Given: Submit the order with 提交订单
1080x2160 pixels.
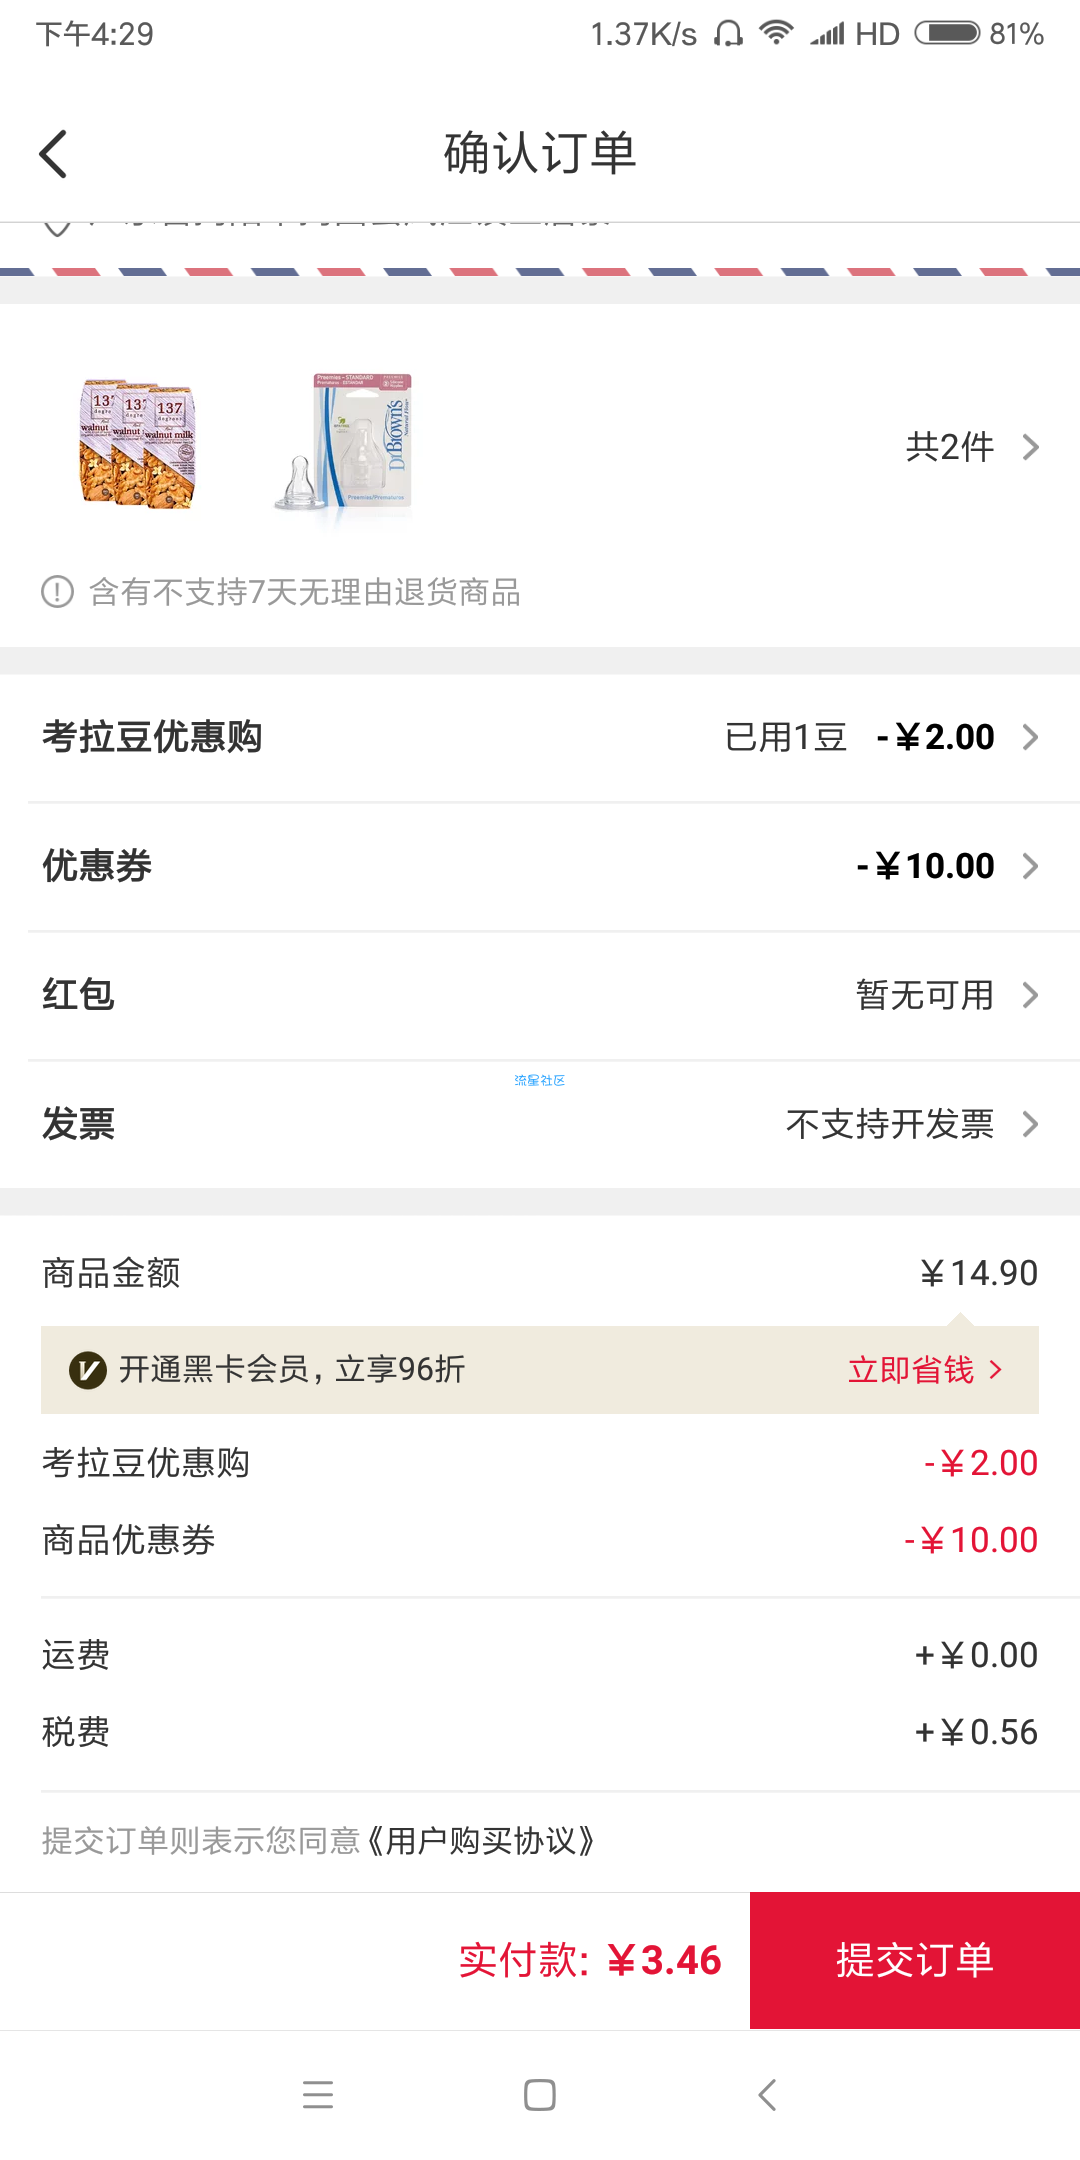Looking at the screenshot, I should 915,1960.
